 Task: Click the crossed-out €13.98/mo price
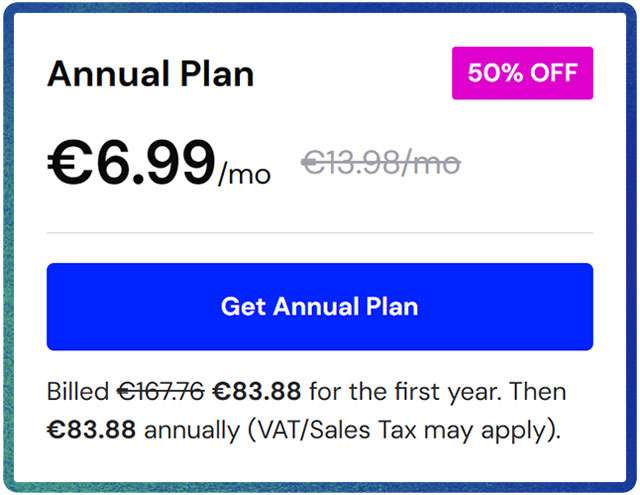381,163
